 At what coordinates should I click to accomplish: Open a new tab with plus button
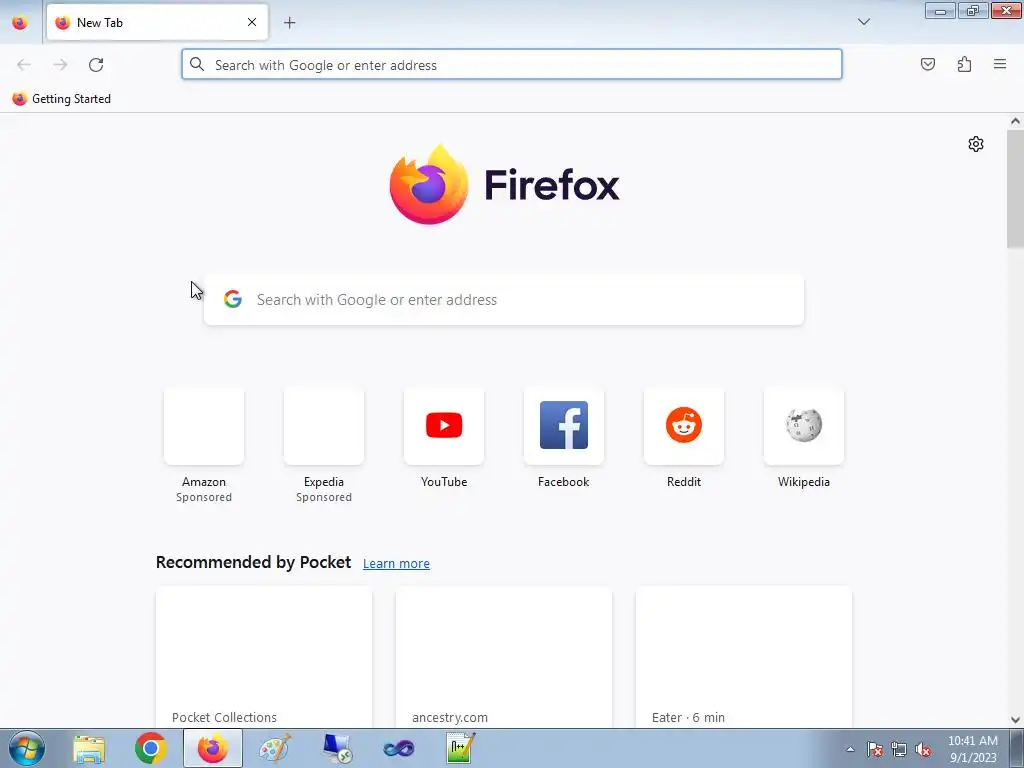pyautogui.click(x=289, y=23)
